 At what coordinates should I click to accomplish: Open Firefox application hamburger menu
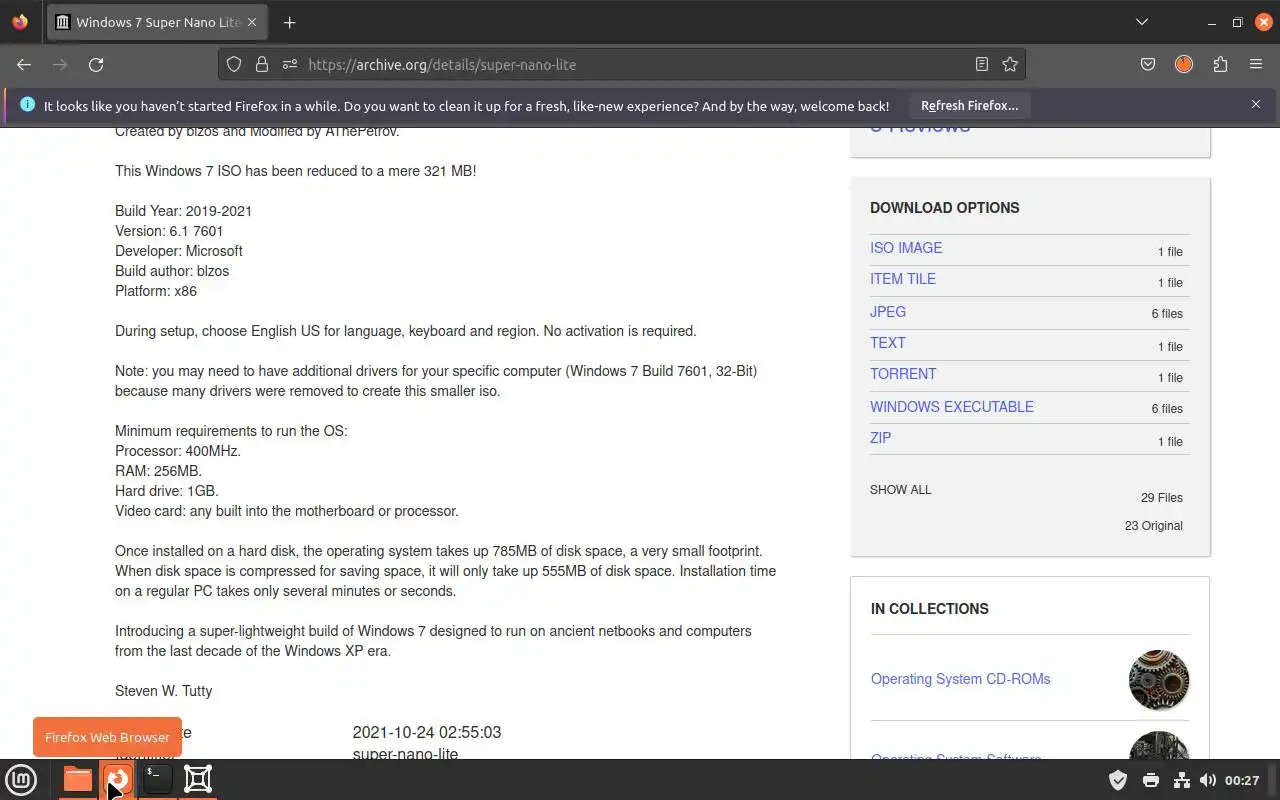point(1256,64)
